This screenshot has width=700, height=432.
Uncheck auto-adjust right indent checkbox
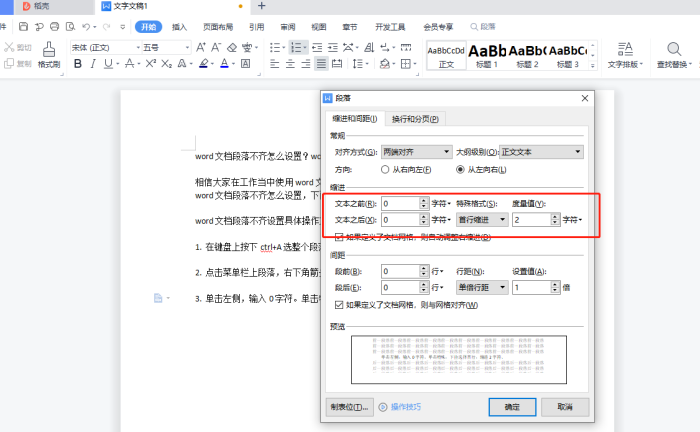339,238
